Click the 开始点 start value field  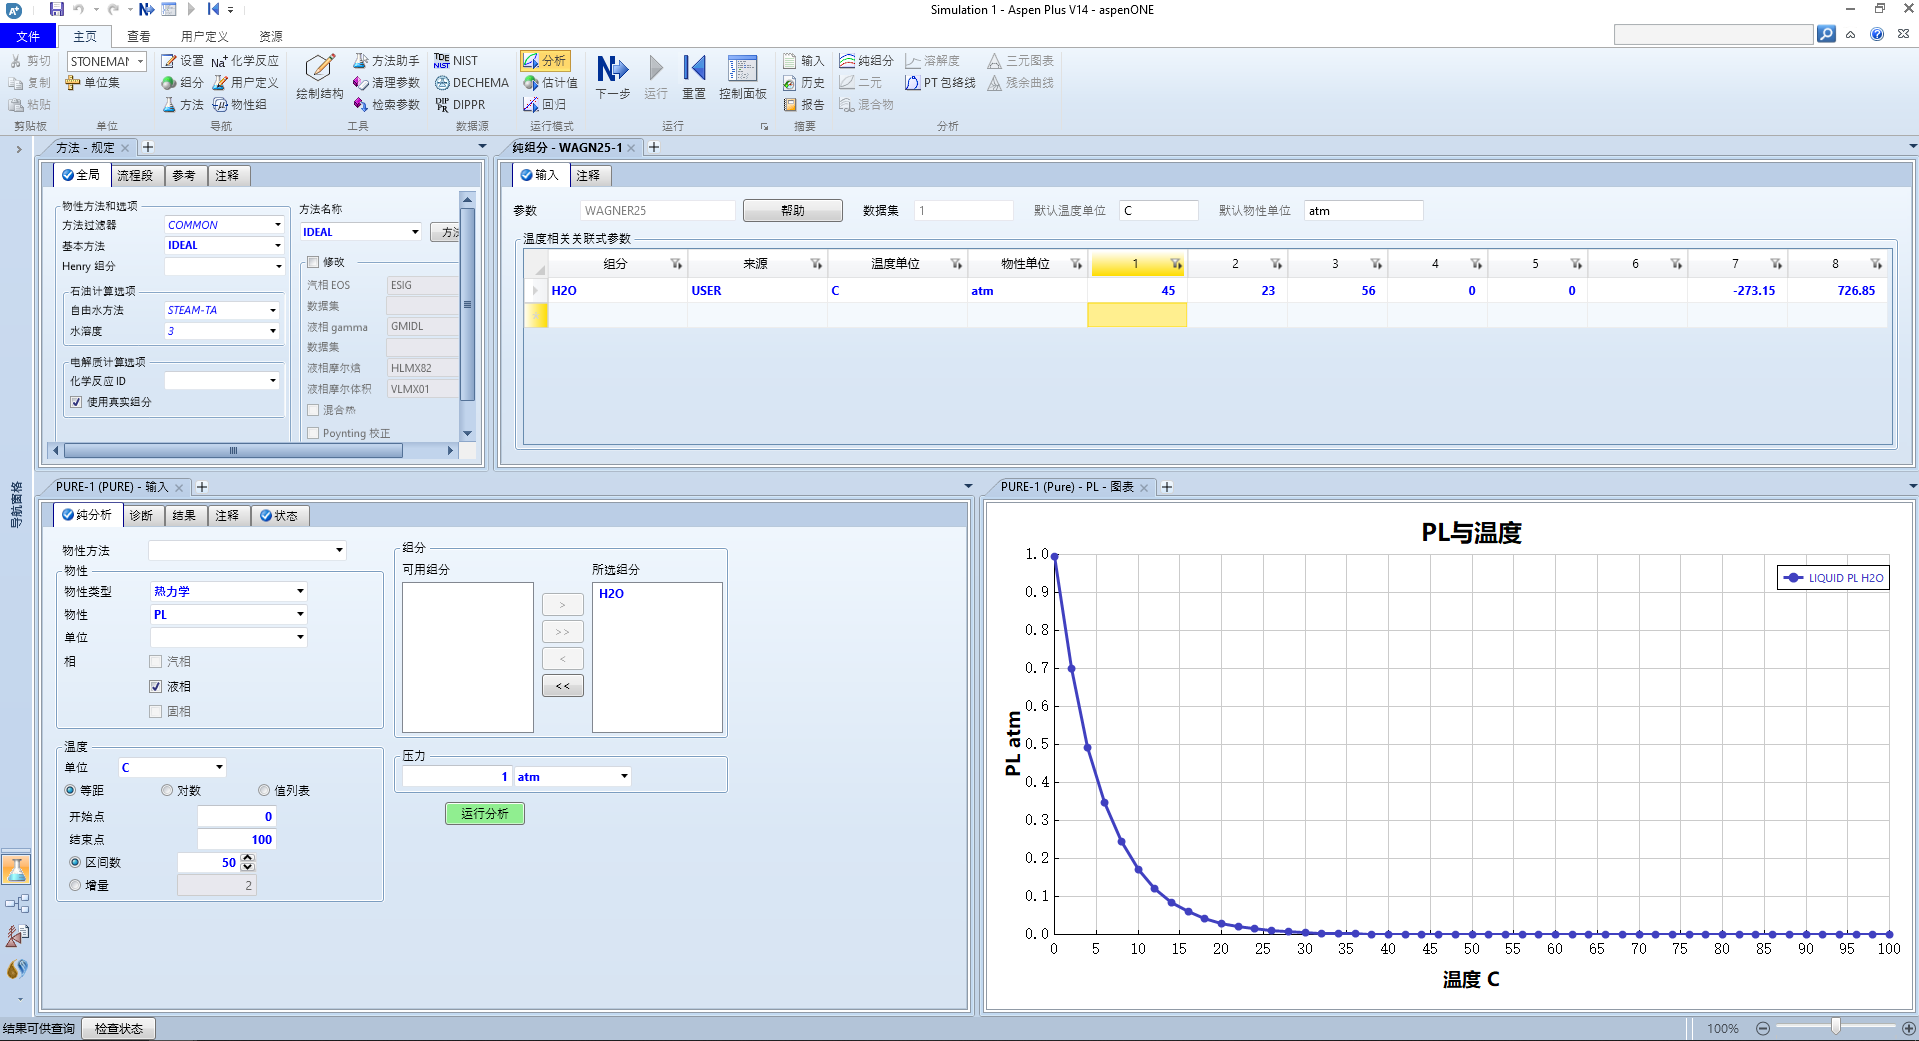pyautogui.click(x=236, y=816)
